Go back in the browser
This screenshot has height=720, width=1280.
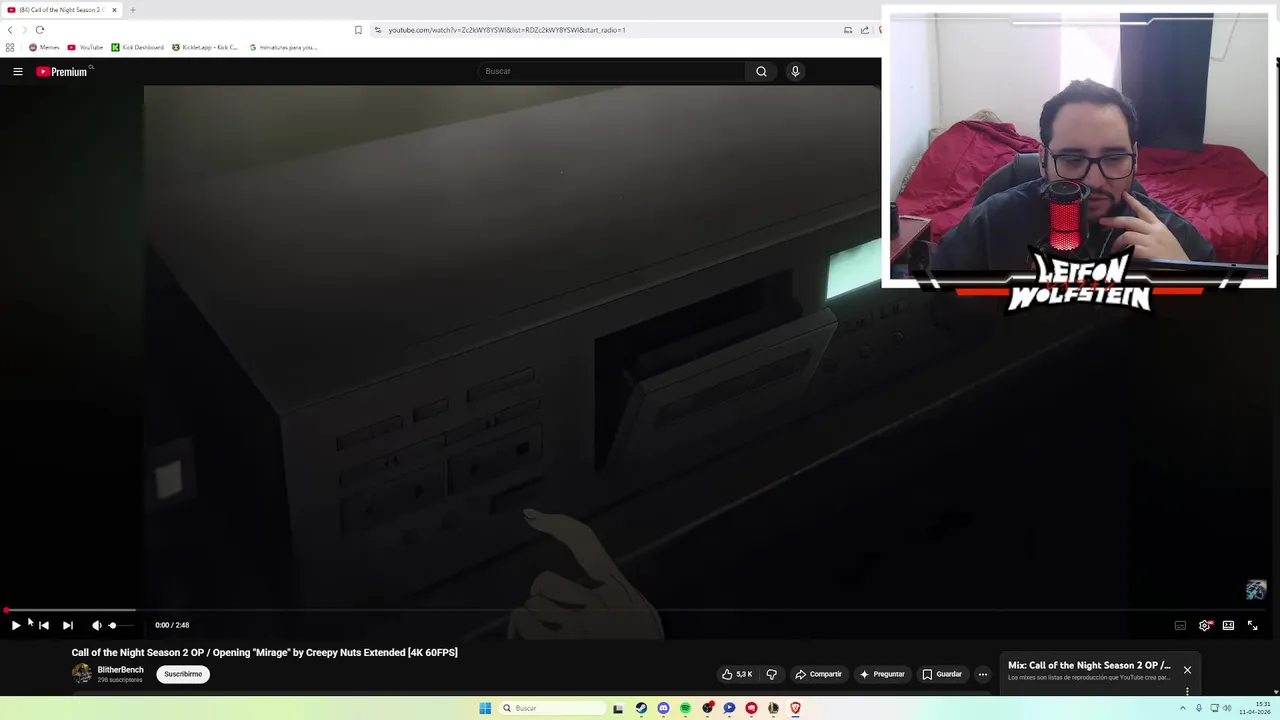pos(10,30)
